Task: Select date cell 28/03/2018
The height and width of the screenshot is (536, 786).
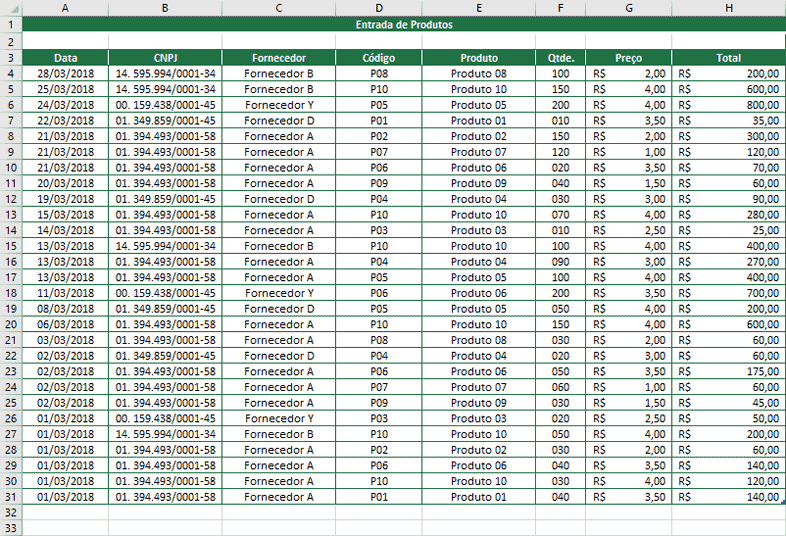Action: (x=65, y=74)
